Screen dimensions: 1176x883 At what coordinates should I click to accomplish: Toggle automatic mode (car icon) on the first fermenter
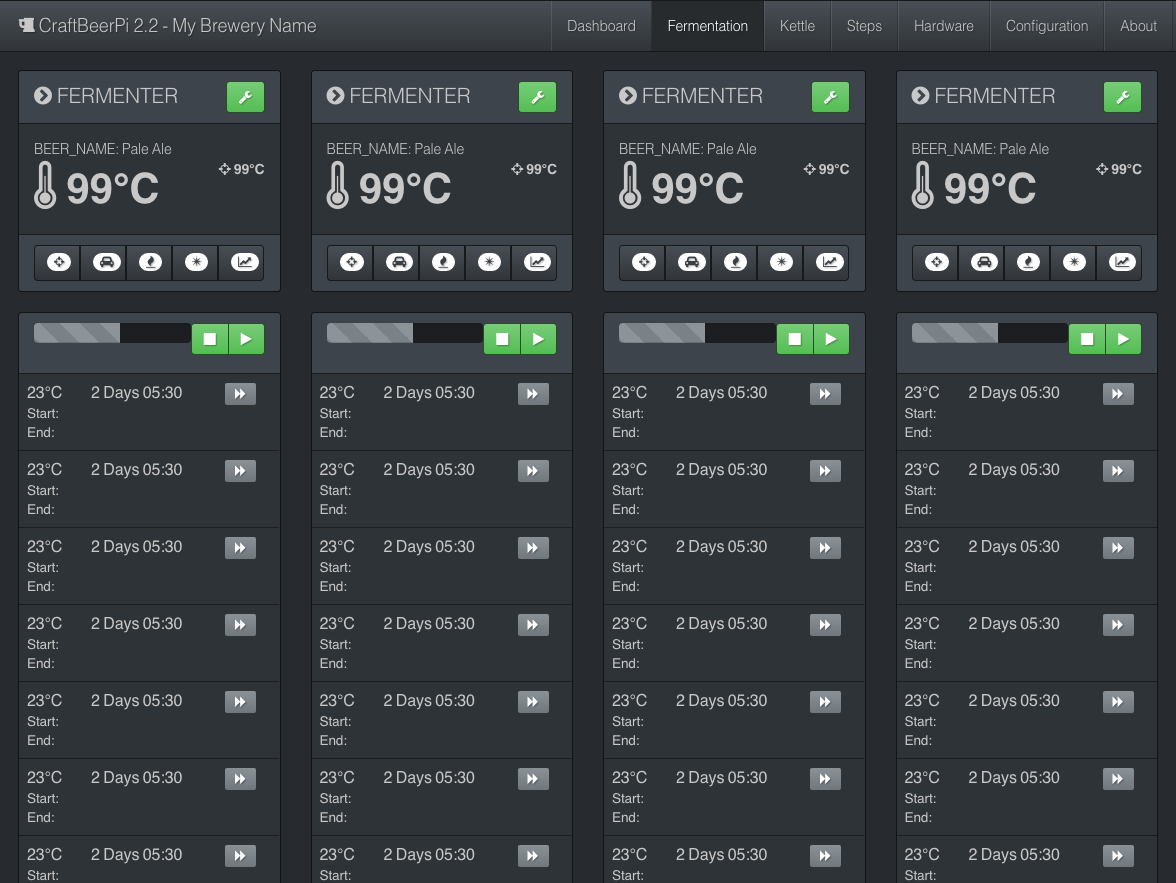pos(104,262)
